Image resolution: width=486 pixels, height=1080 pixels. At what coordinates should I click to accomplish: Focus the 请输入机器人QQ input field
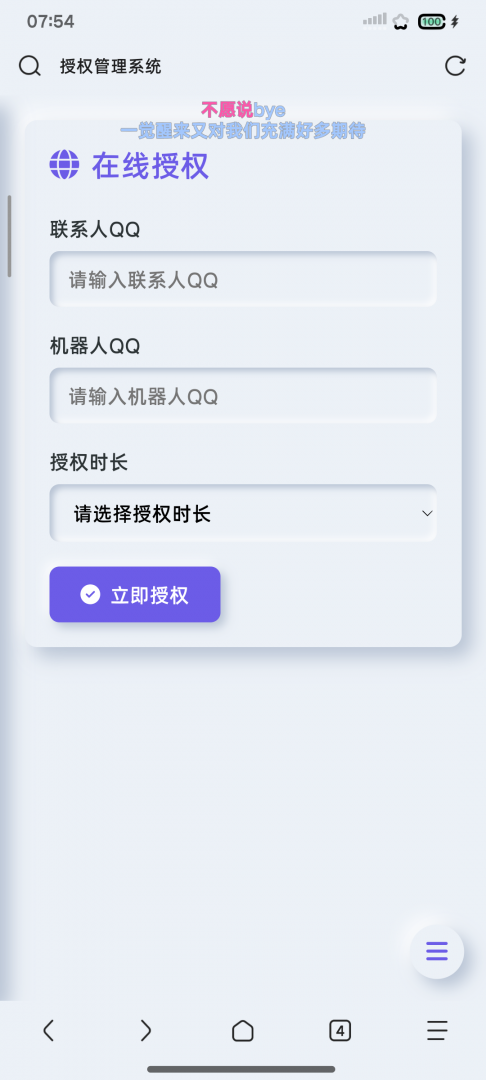[243, 396]
